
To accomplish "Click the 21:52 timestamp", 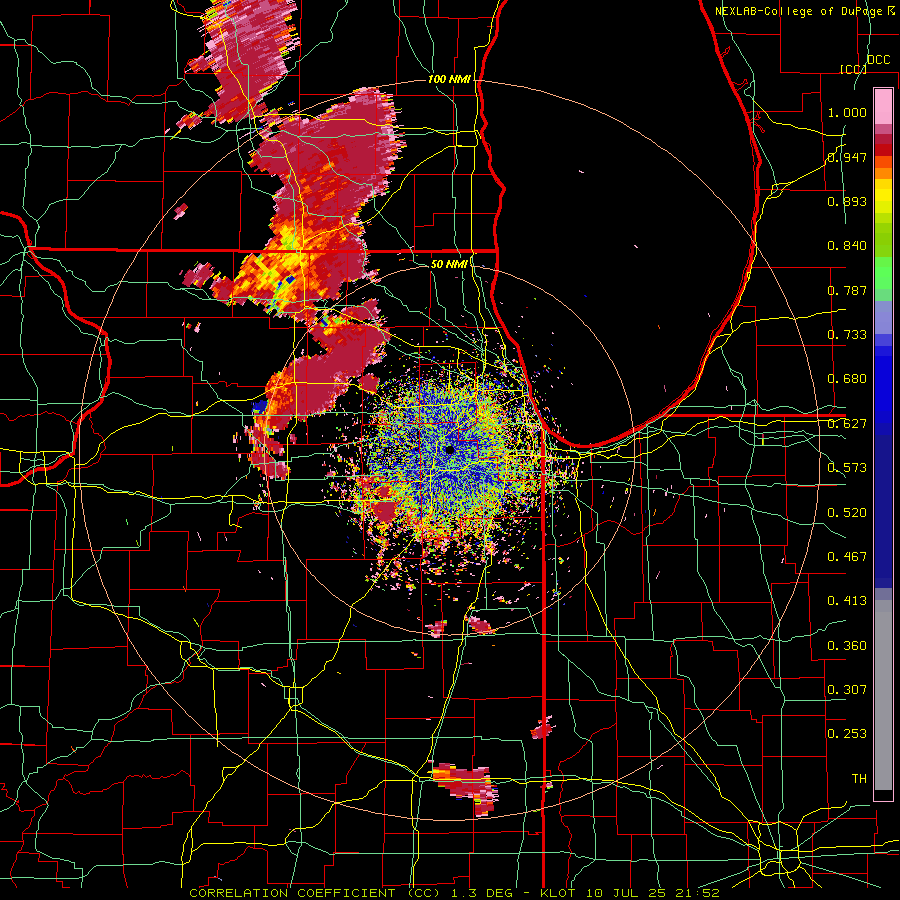I will tap(697, 893).
